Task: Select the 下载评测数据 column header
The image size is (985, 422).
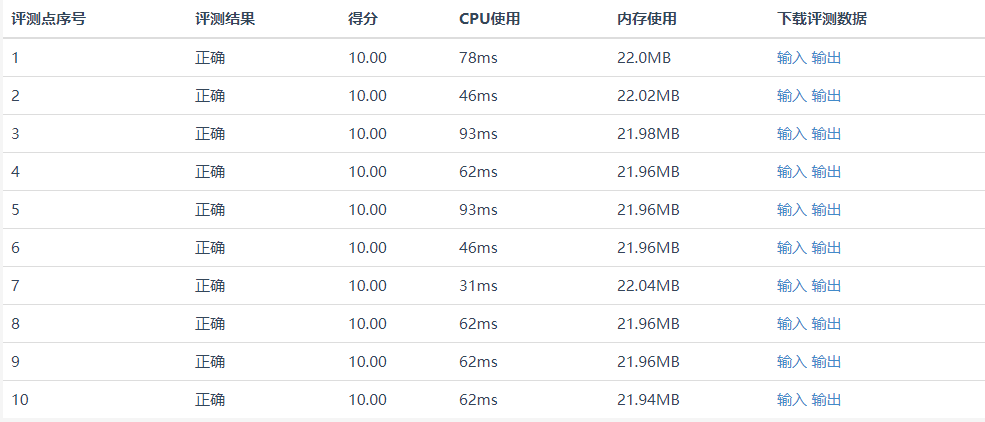Action: point(822,19)
